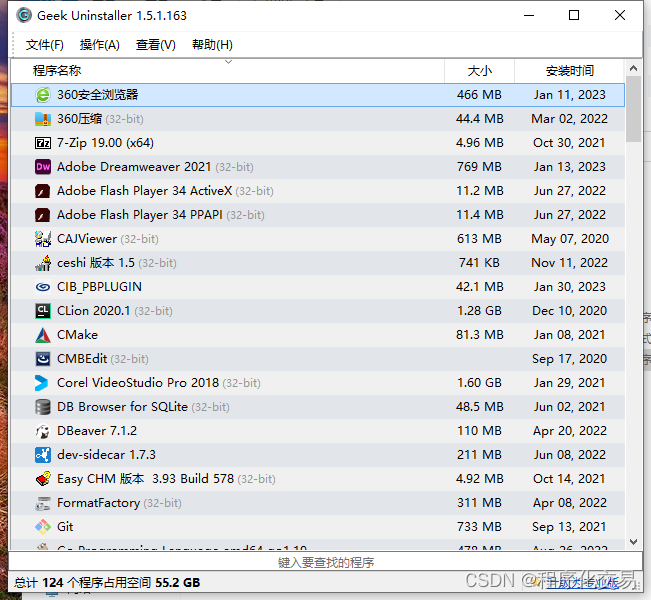The width and height of the screenshot is (651, 600).
Task: Close the Geek Uninstaller window
Action: pos(620,16)
